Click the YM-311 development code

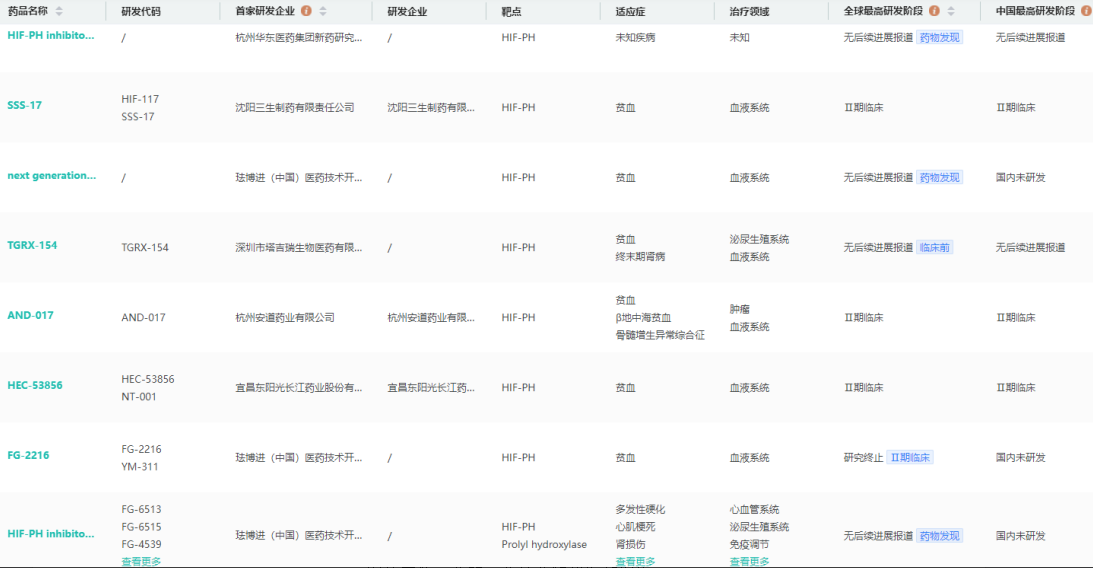pos(139,466)
